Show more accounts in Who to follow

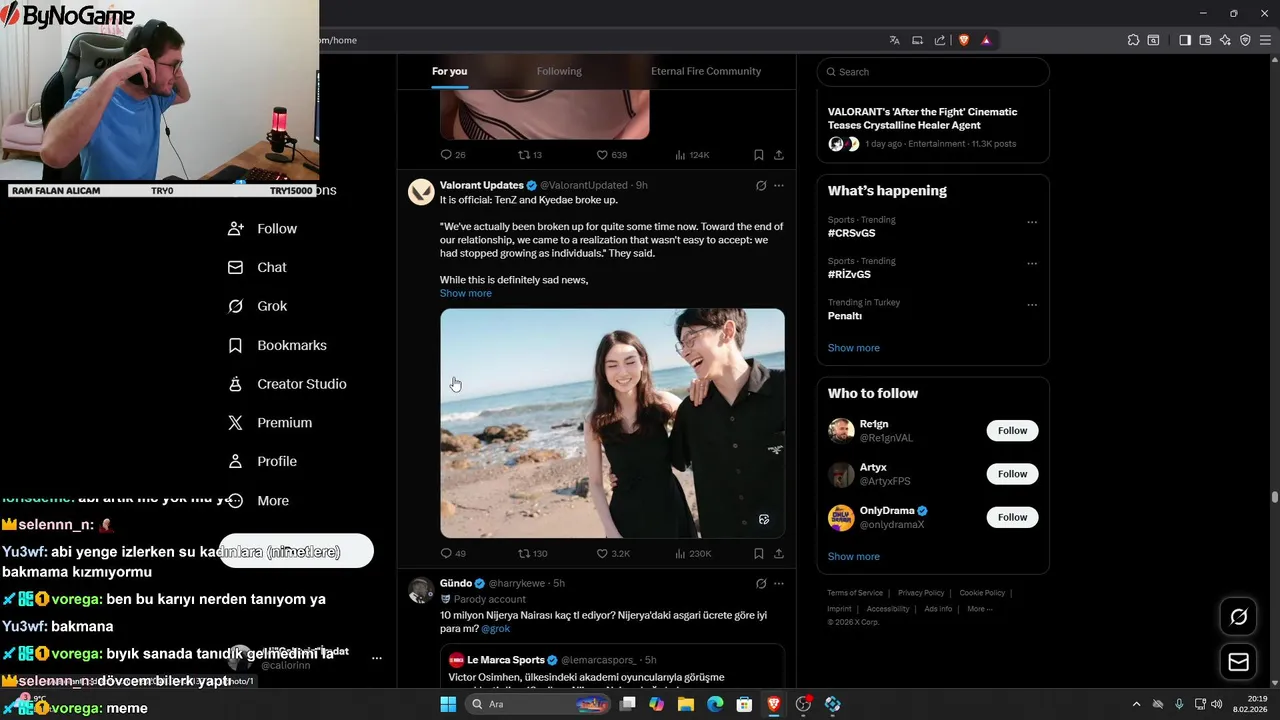pos(854,557)
